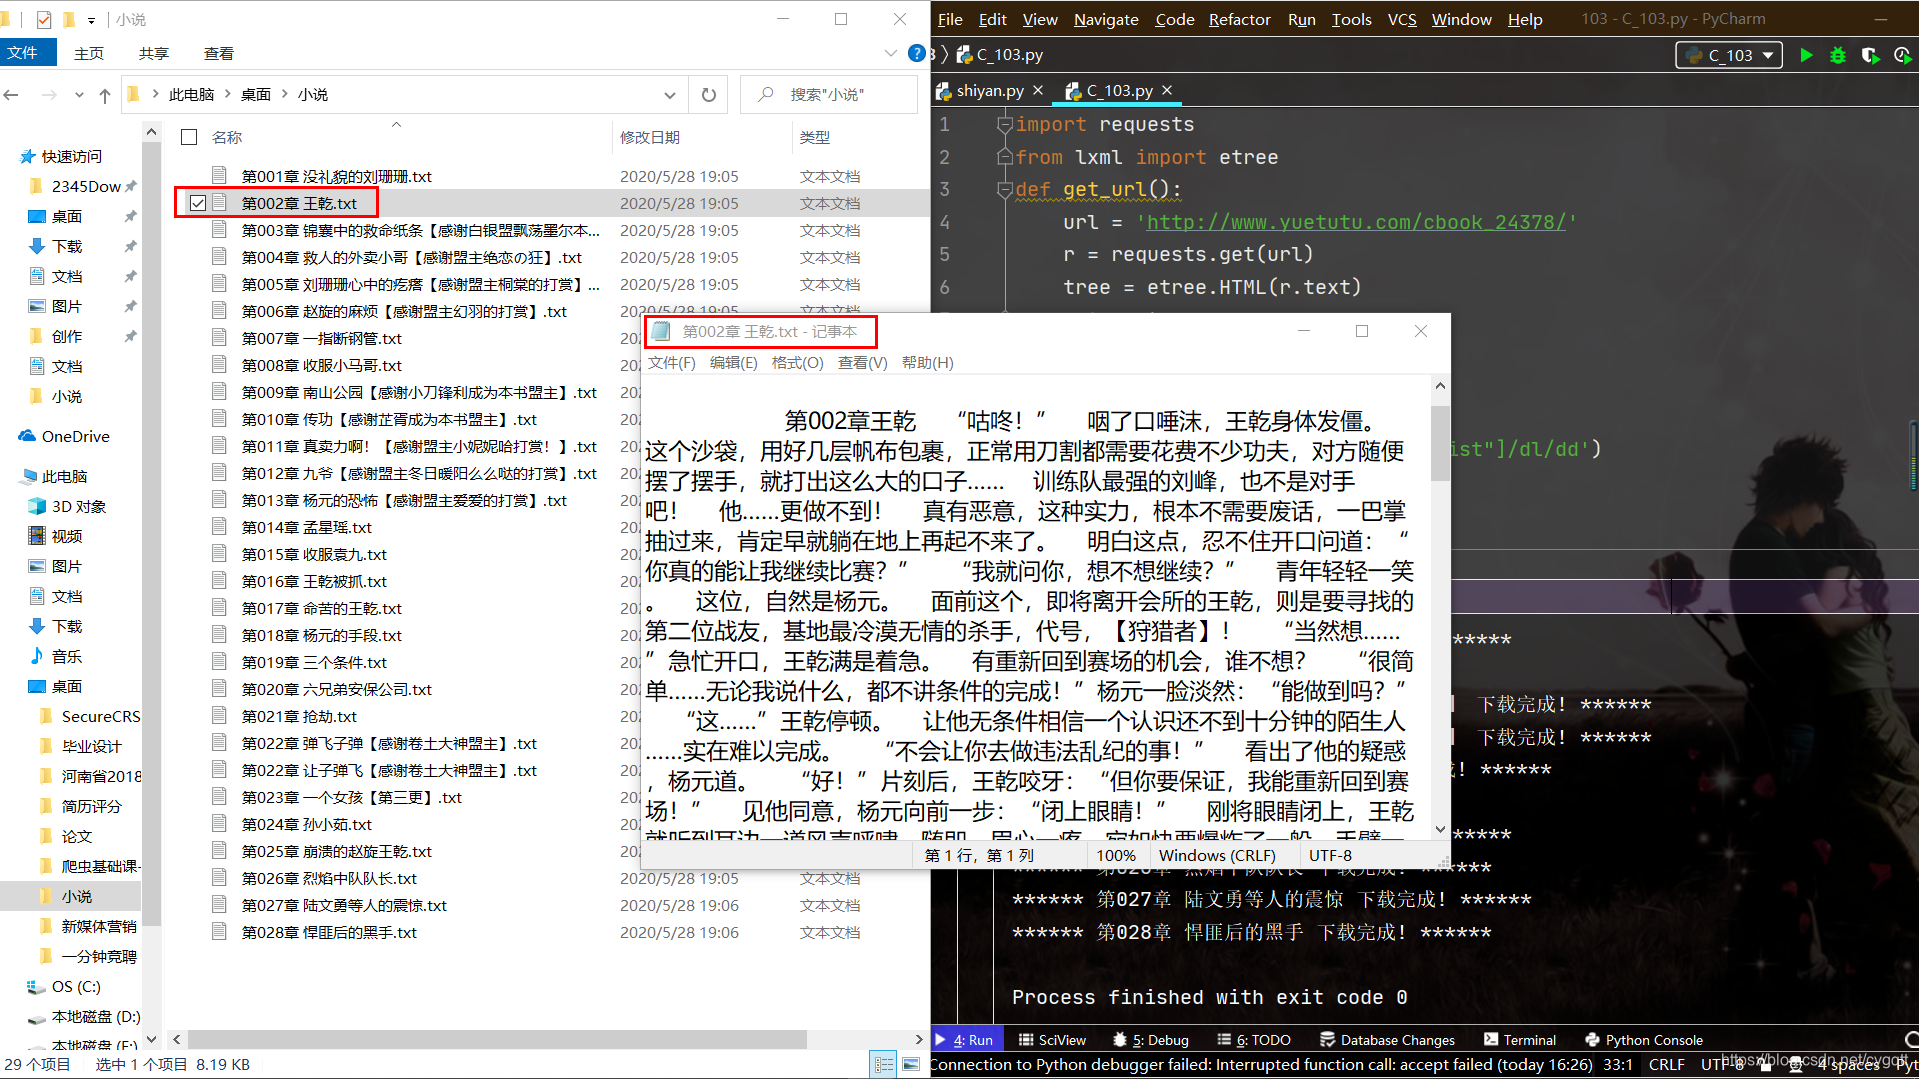Start debugging with the green bug icon
This screenshot has width=1919, height=1079.
tap(1838, 55)
